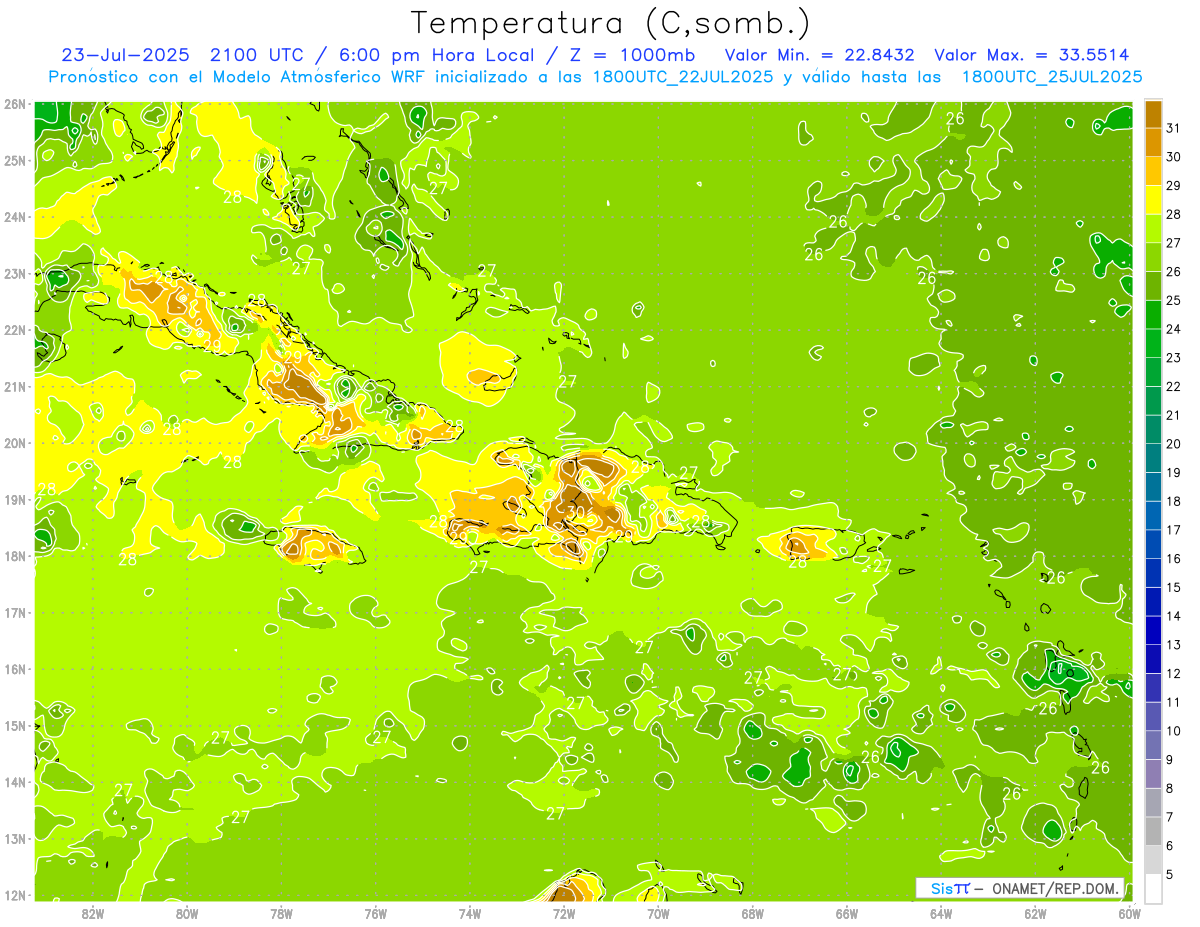Click the "17N" latitude axis label
This screenshot has width=1200, height=927.
coord(14,612)
